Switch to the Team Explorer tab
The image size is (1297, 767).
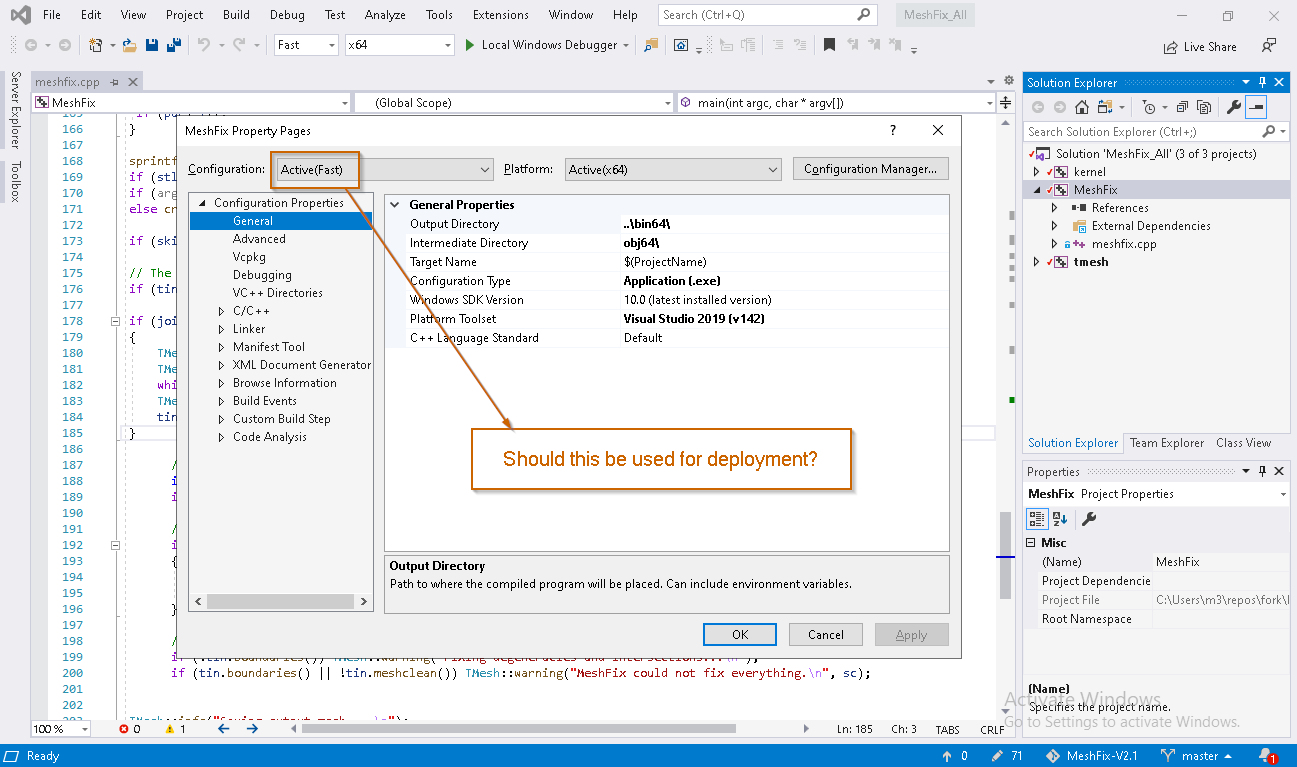pos(1167,443)
